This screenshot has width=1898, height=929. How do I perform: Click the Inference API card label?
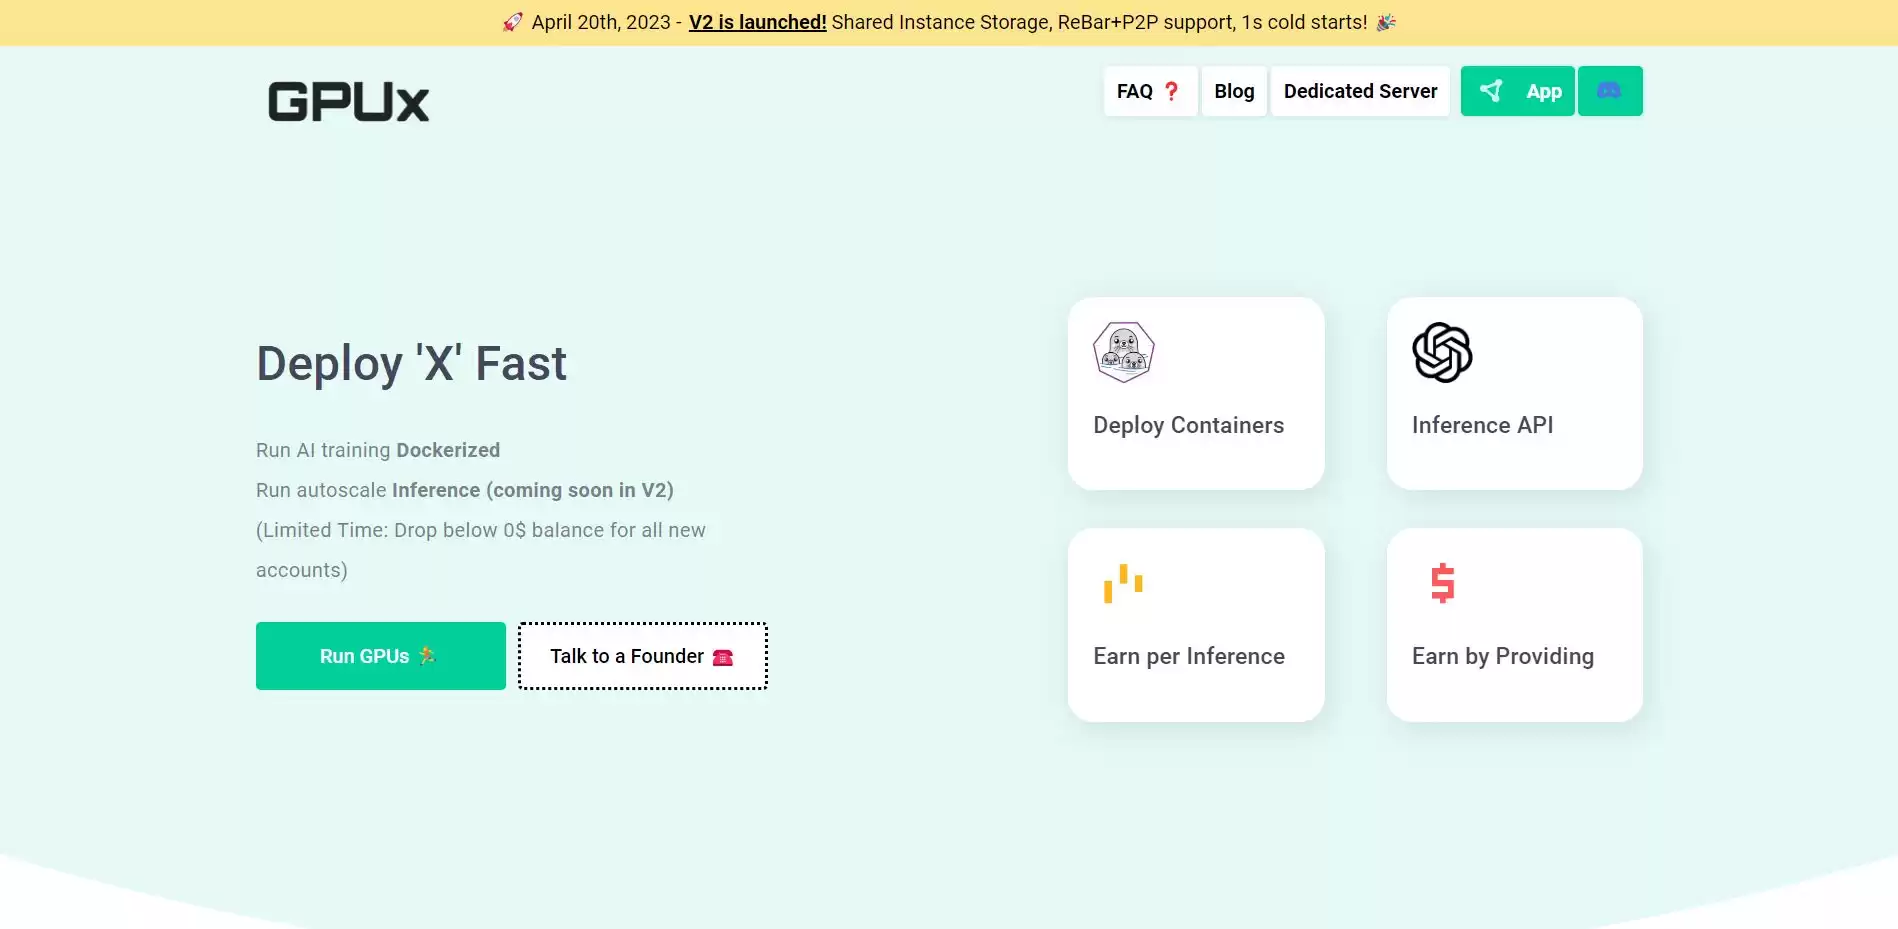tap(1482, 425)
